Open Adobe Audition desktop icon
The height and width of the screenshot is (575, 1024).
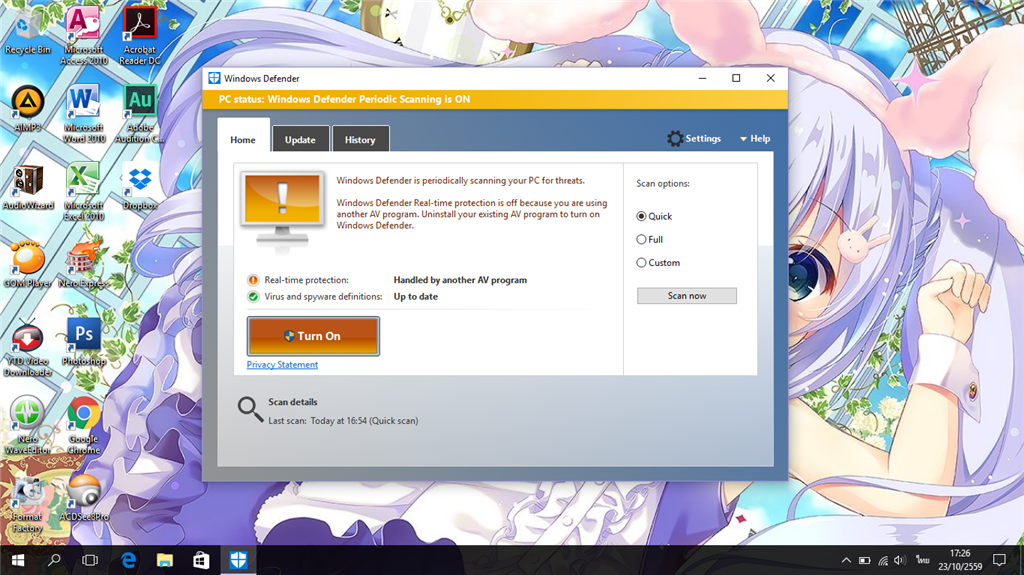click(x=140, y=114)
